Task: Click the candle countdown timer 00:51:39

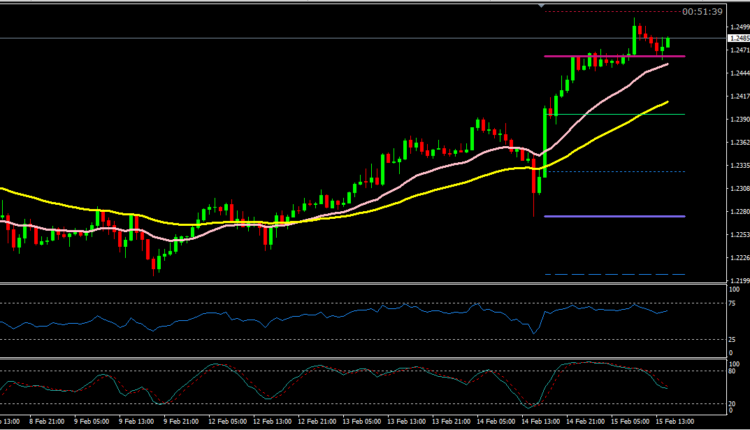Action: pos(702,12)
